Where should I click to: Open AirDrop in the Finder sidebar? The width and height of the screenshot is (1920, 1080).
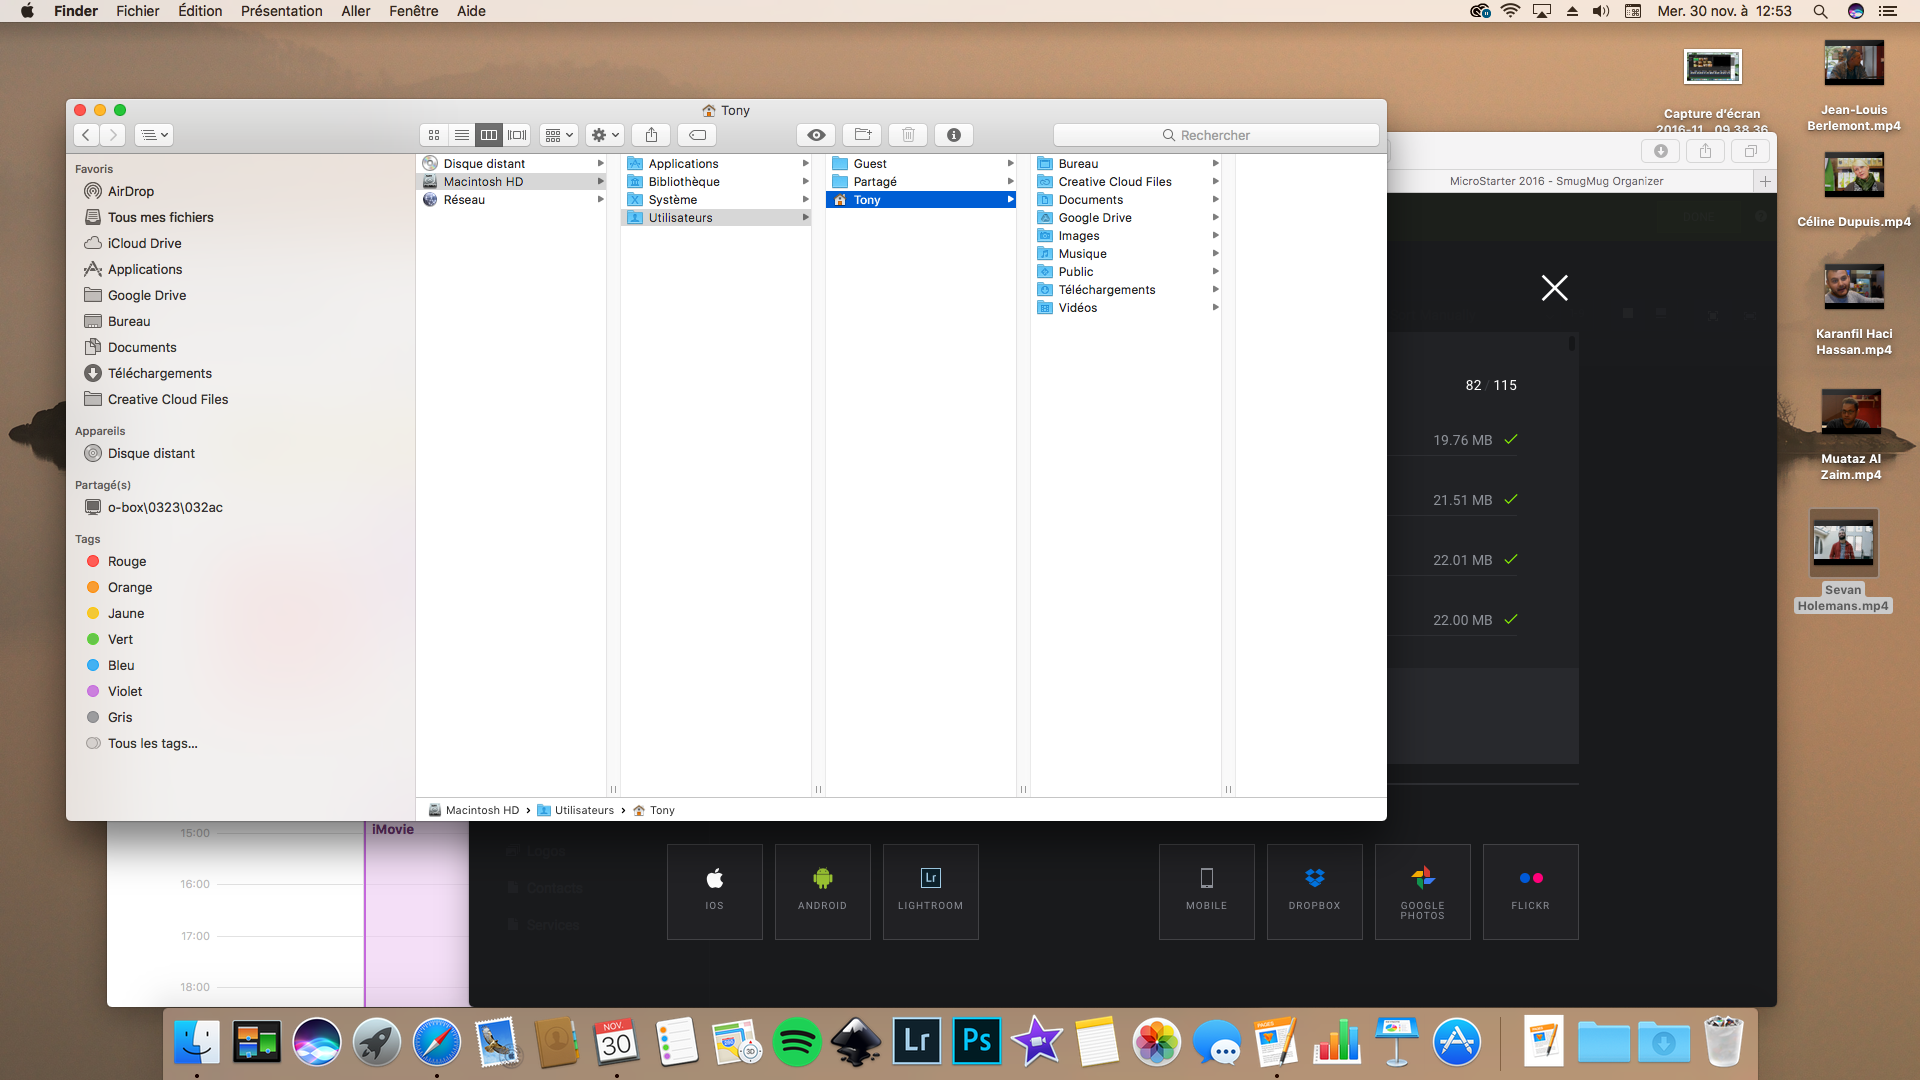pyautogui.click(x=130, y=191)
